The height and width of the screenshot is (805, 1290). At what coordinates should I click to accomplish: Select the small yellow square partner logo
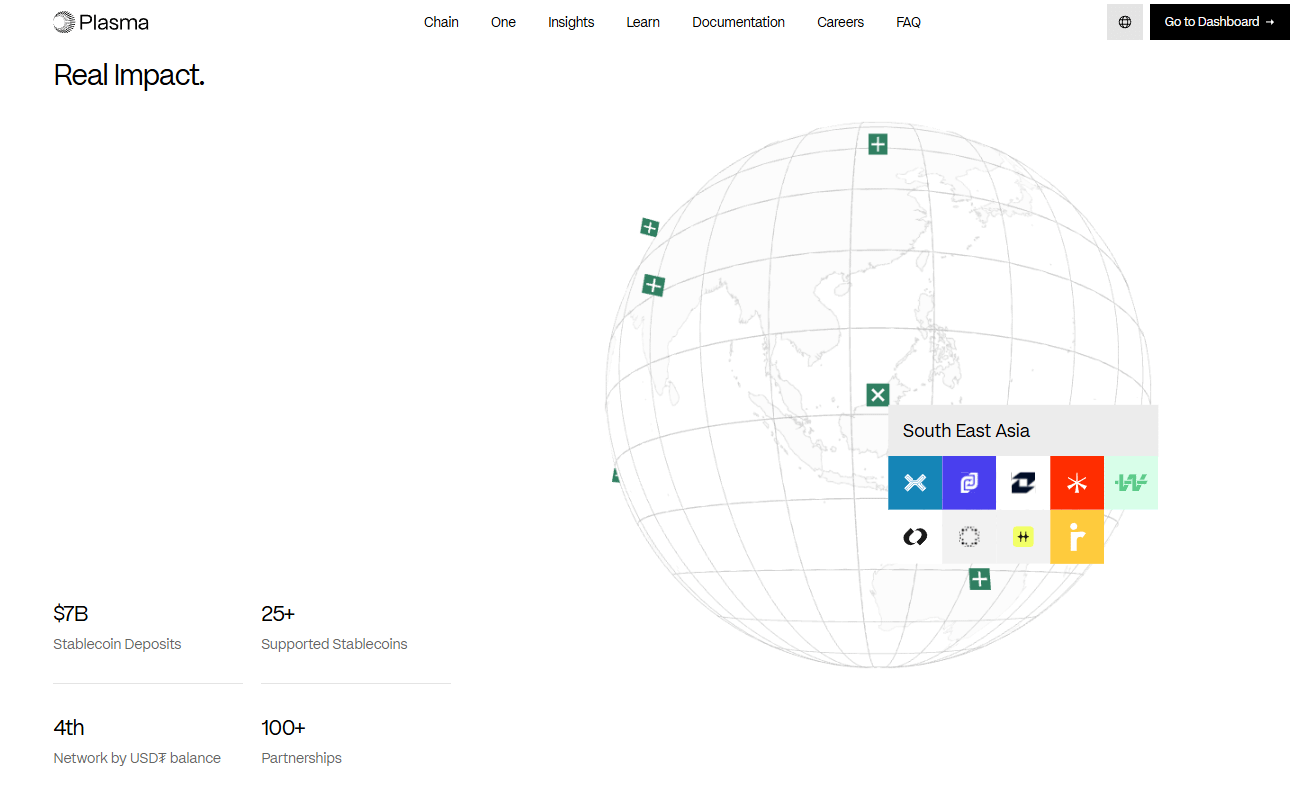(x=1023, y=537)
